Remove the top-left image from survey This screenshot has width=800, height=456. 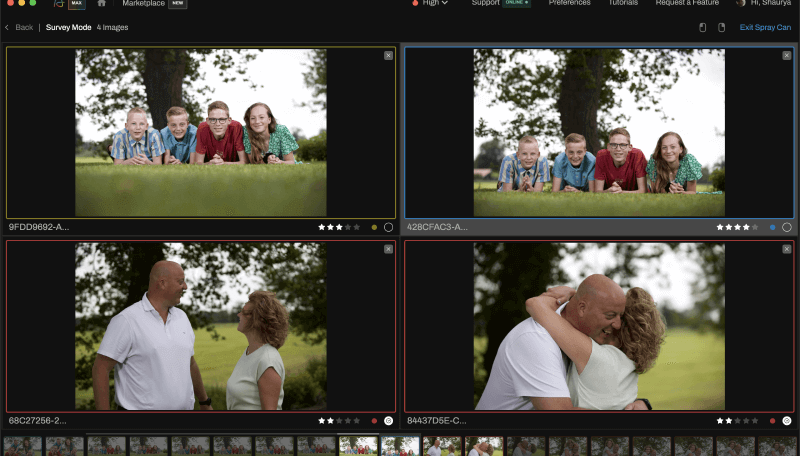coord(388,55)
